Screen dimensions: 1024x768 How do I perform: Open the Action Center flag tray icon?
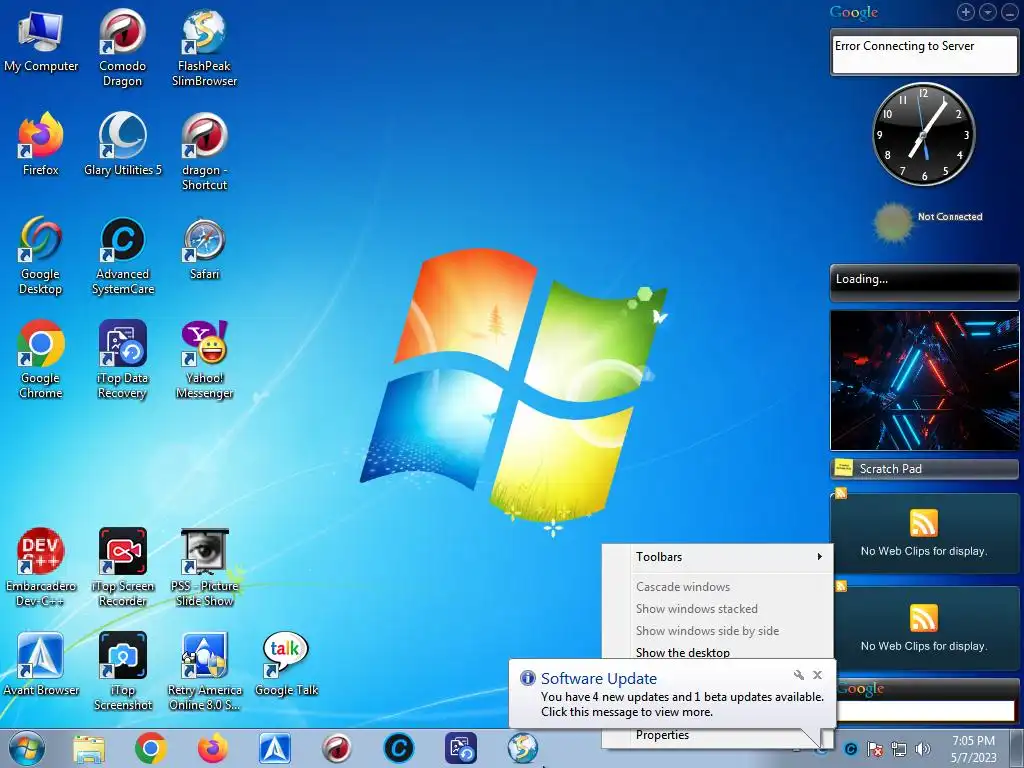874,749
